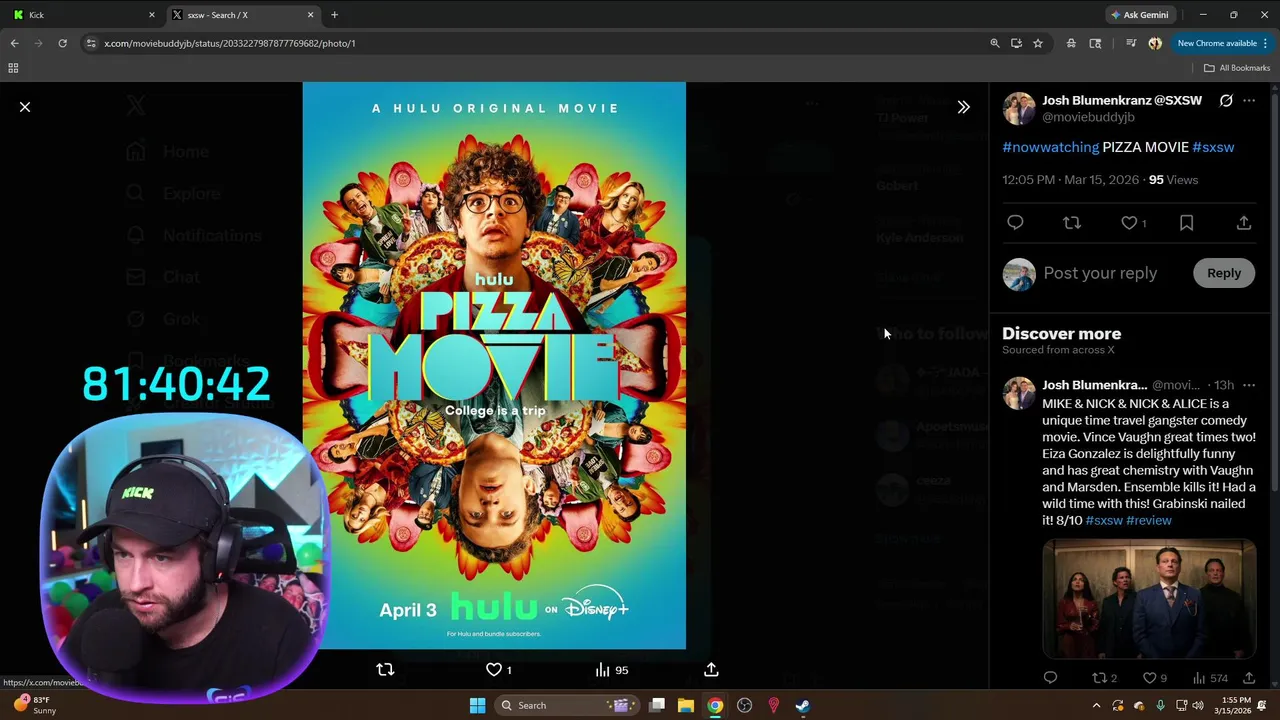
Task: Click the taskbar Search box
Action: 567,705
